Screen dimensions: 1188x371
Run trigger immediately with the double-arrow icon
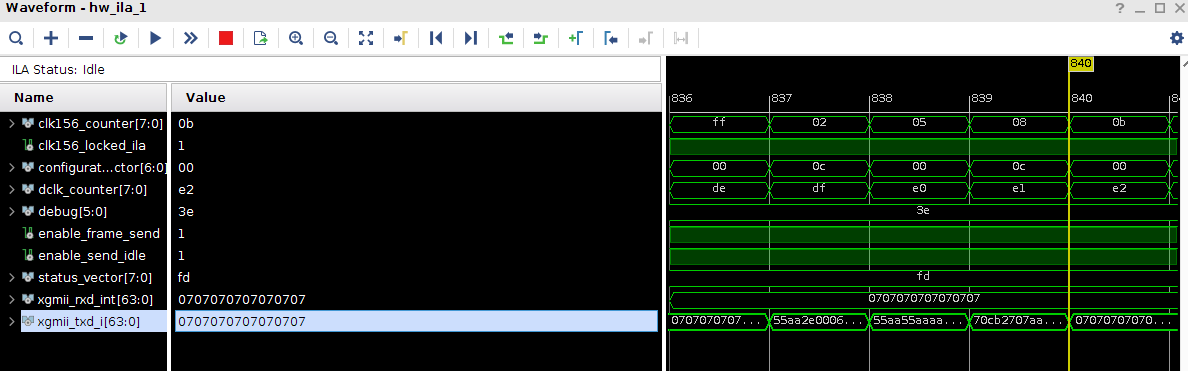(x=191, y=38)
